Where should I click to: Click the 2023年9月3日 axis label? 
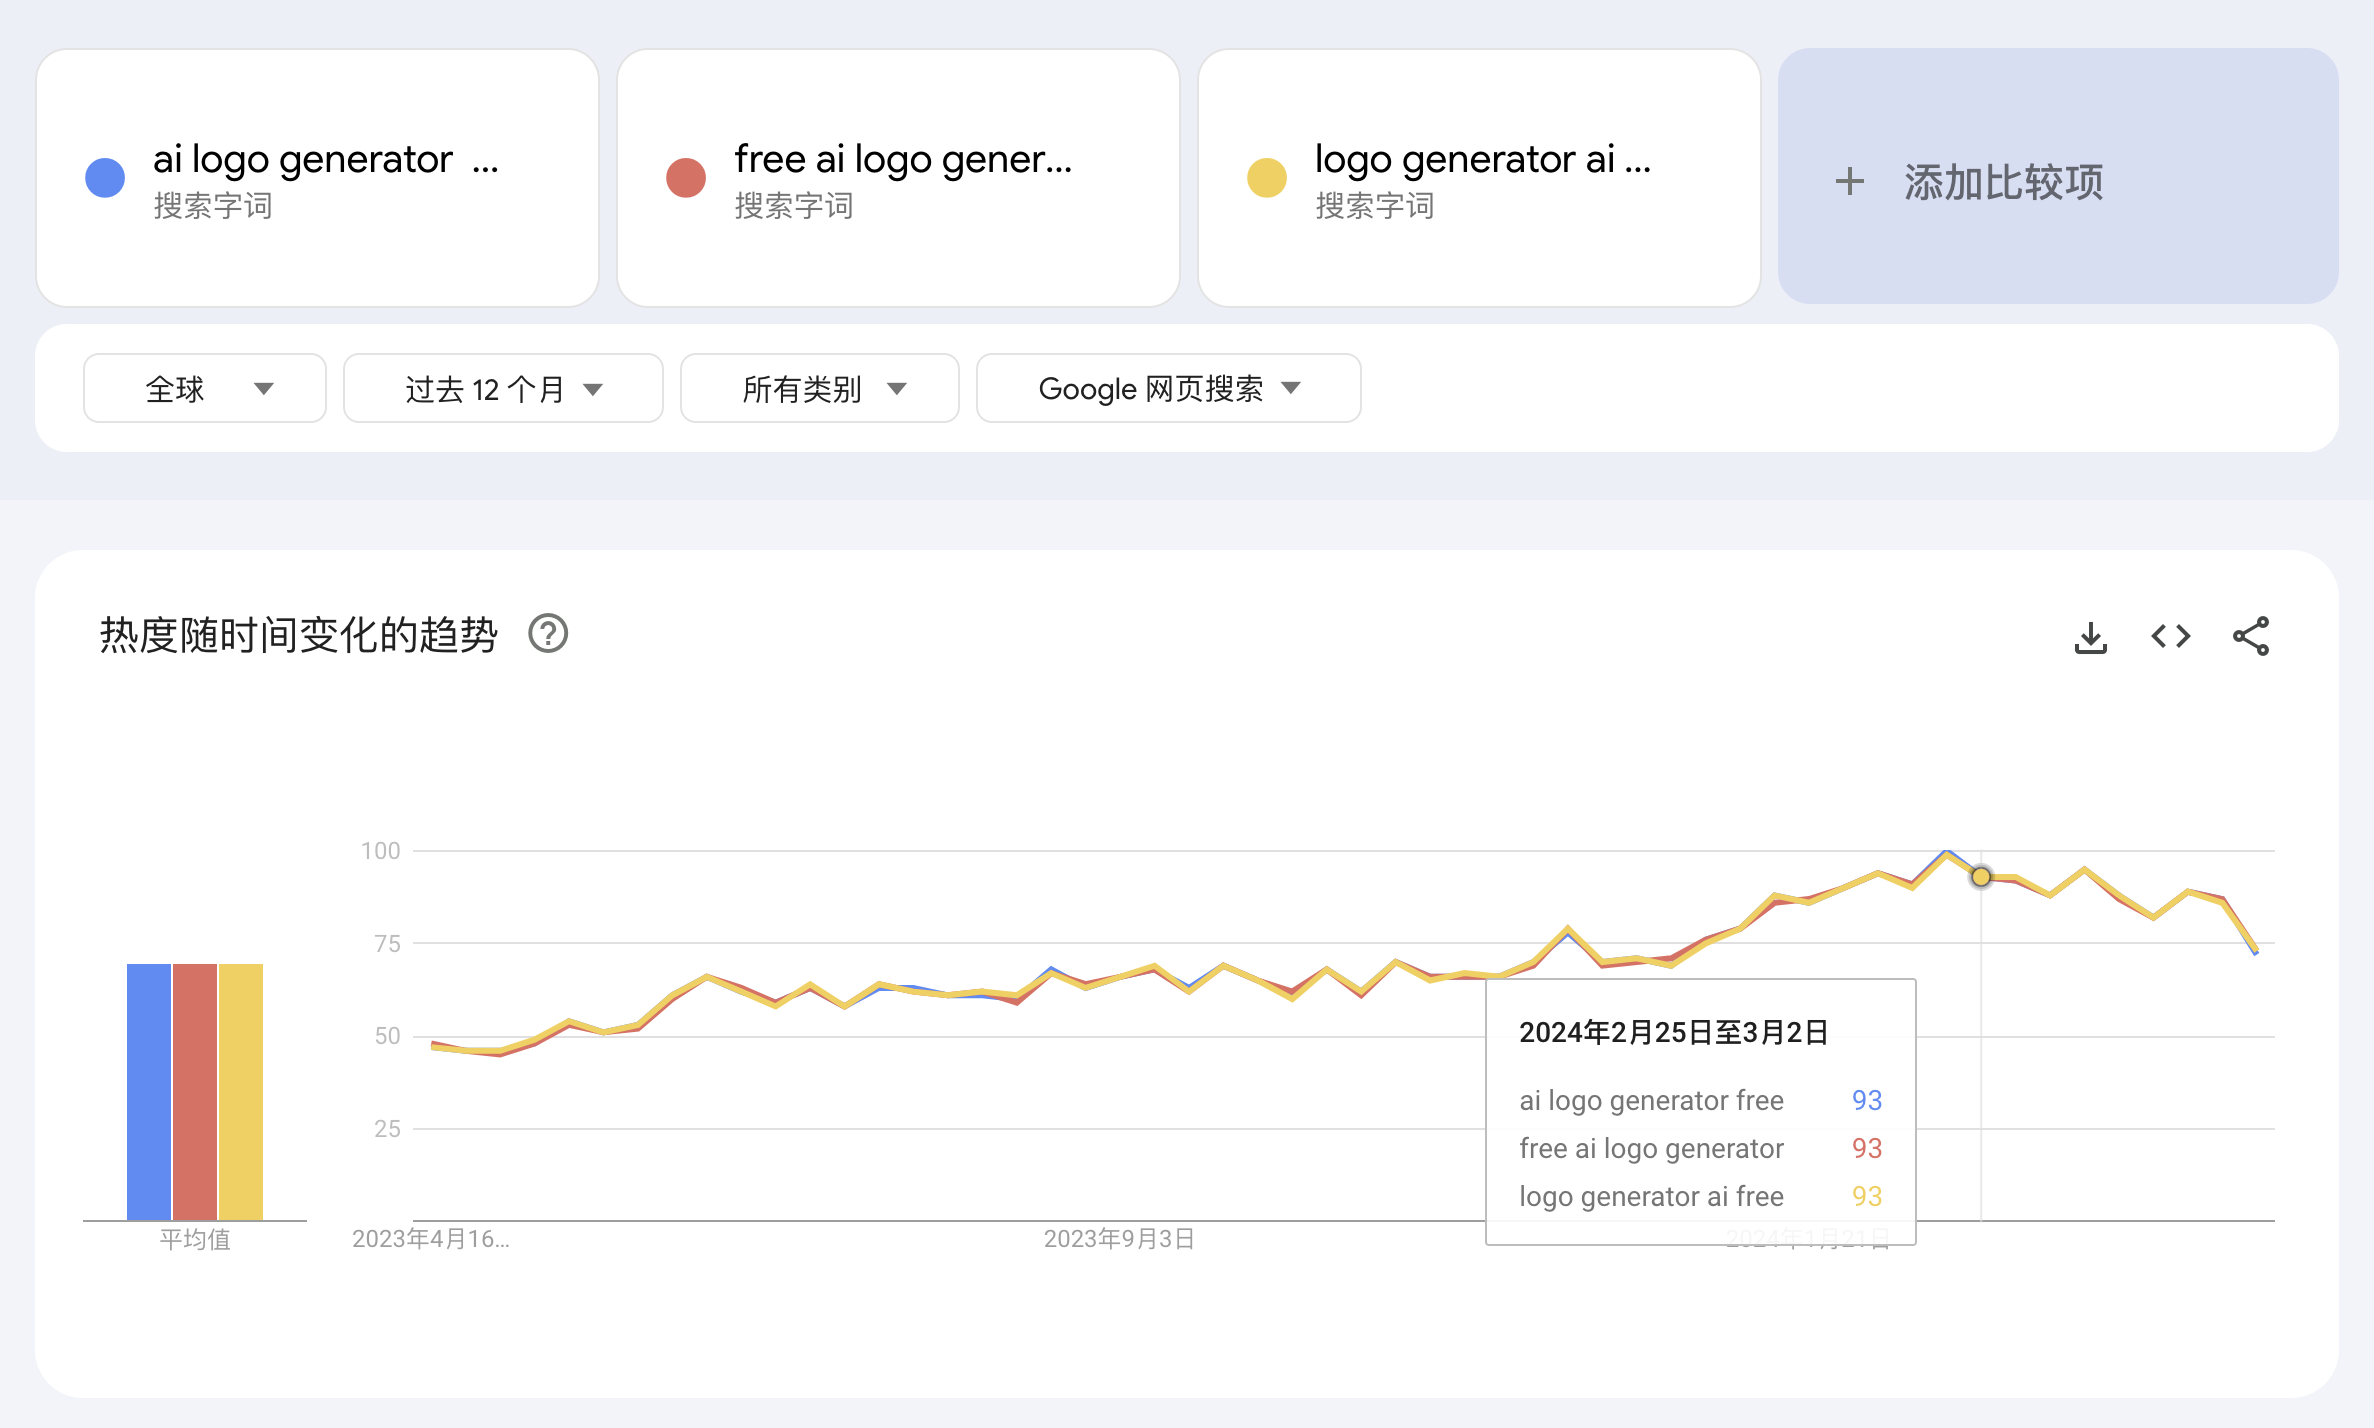[x=1119, y=1239]
